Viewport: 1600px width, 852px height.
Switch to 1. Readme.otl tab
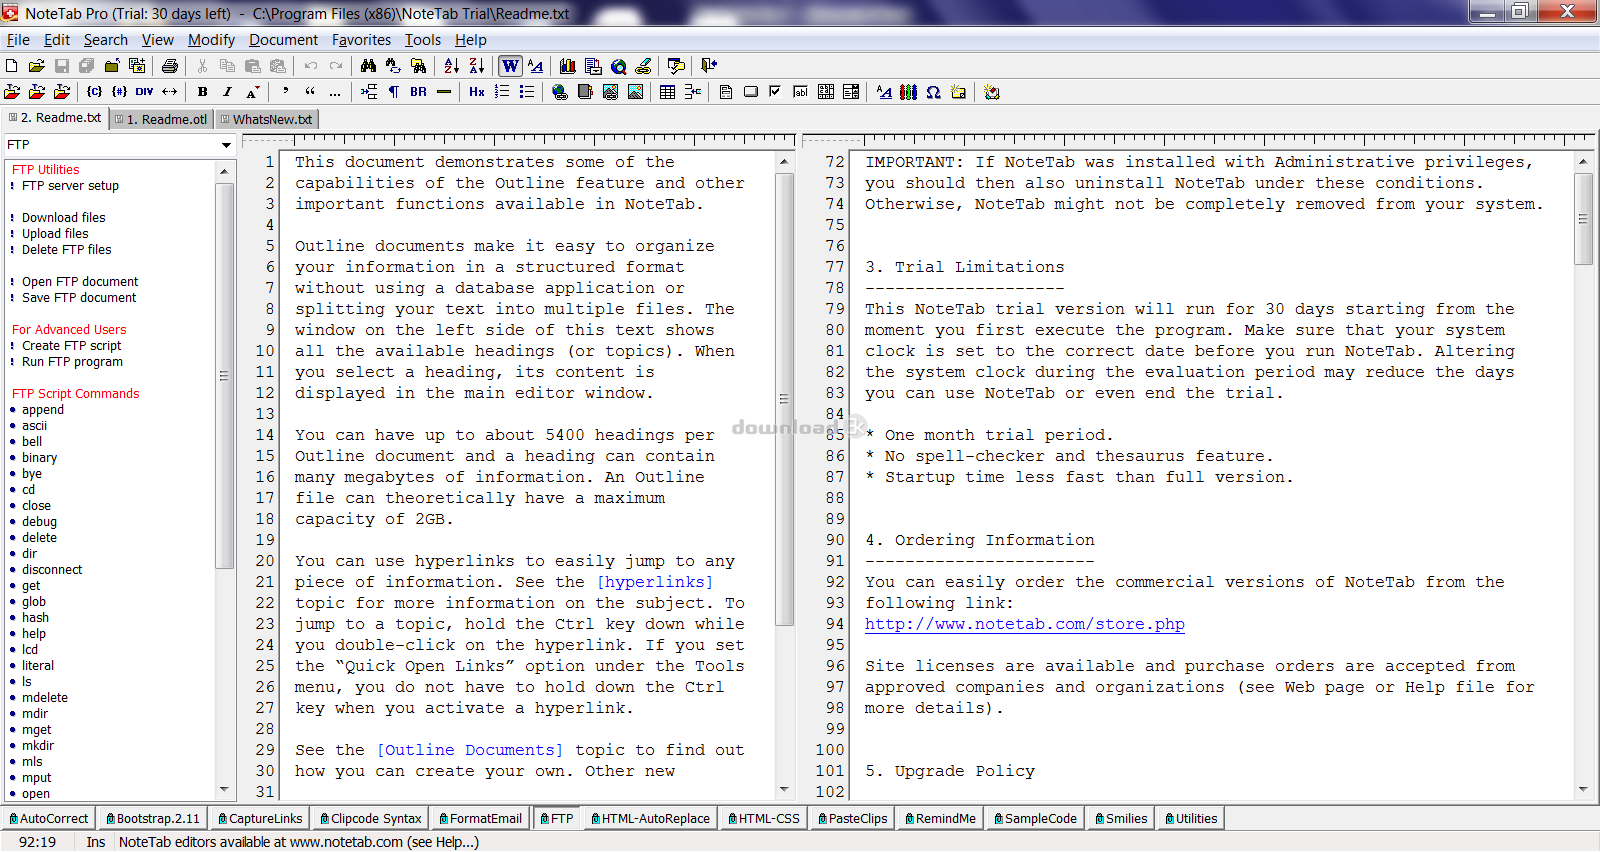click(x=161, y=119)
